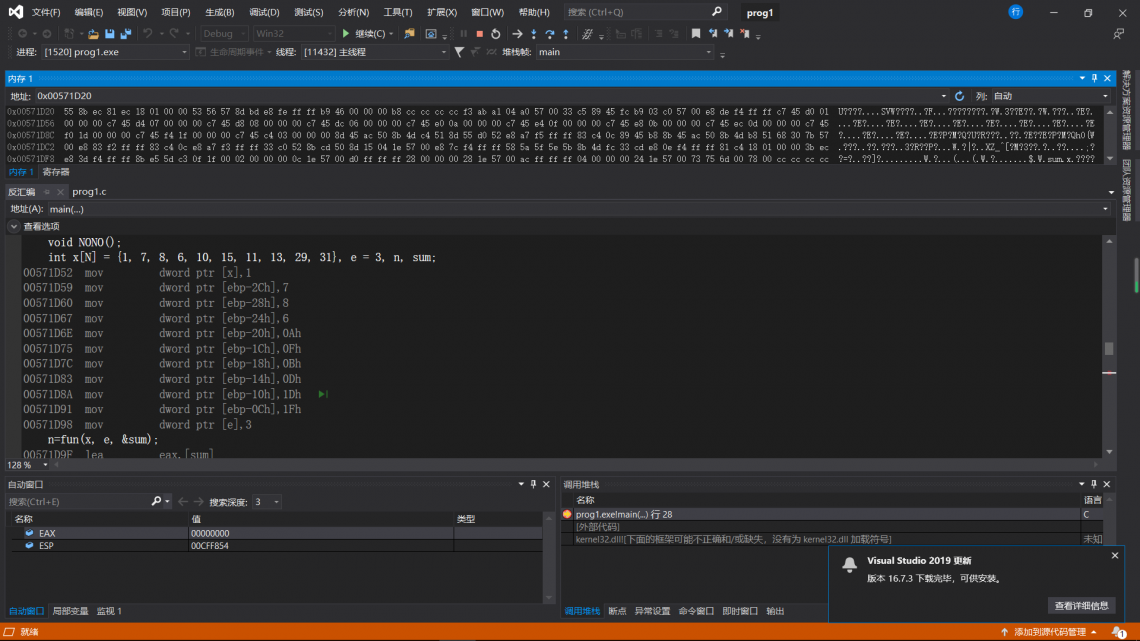Collapse the View Options expander in disassembly
The width and height of the screenshot is (1140, 641).
pyautogui.click(x=14, y=227)
